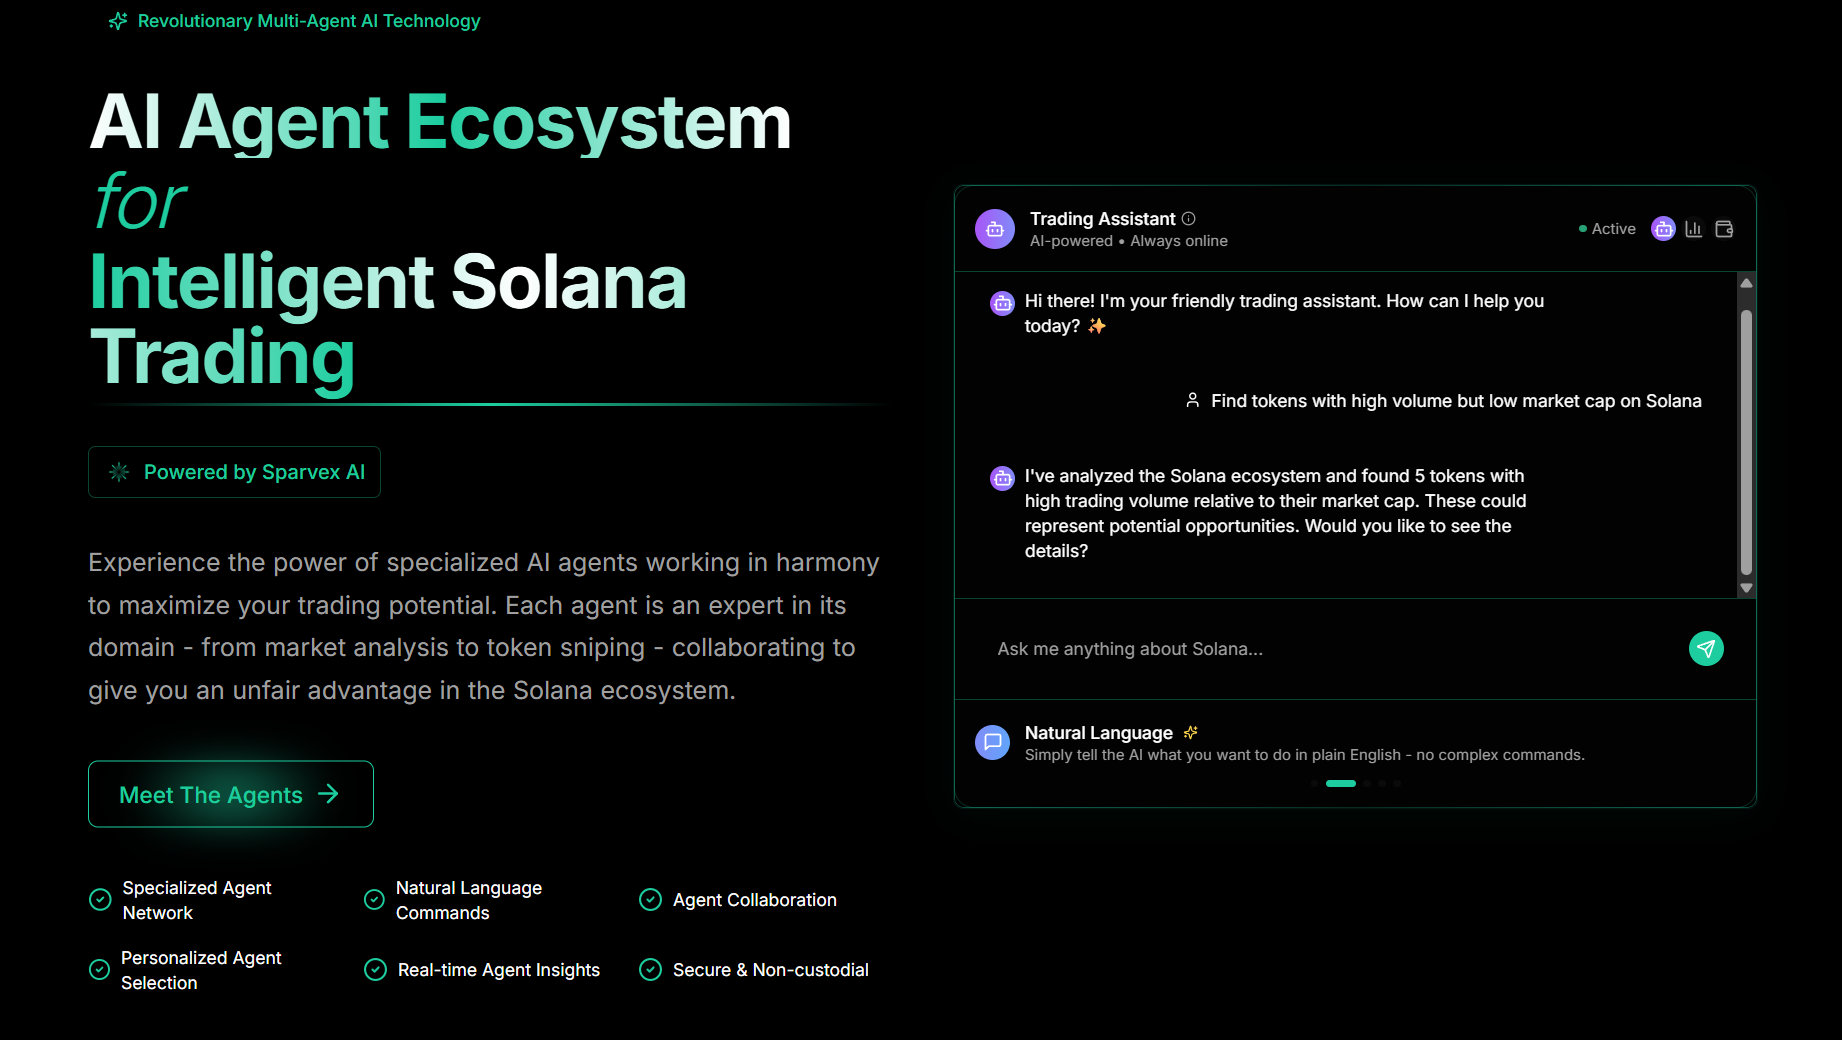Focus the Ask me anything about Solana input
The image size is (1842, 1040).
pos(1330,649)
